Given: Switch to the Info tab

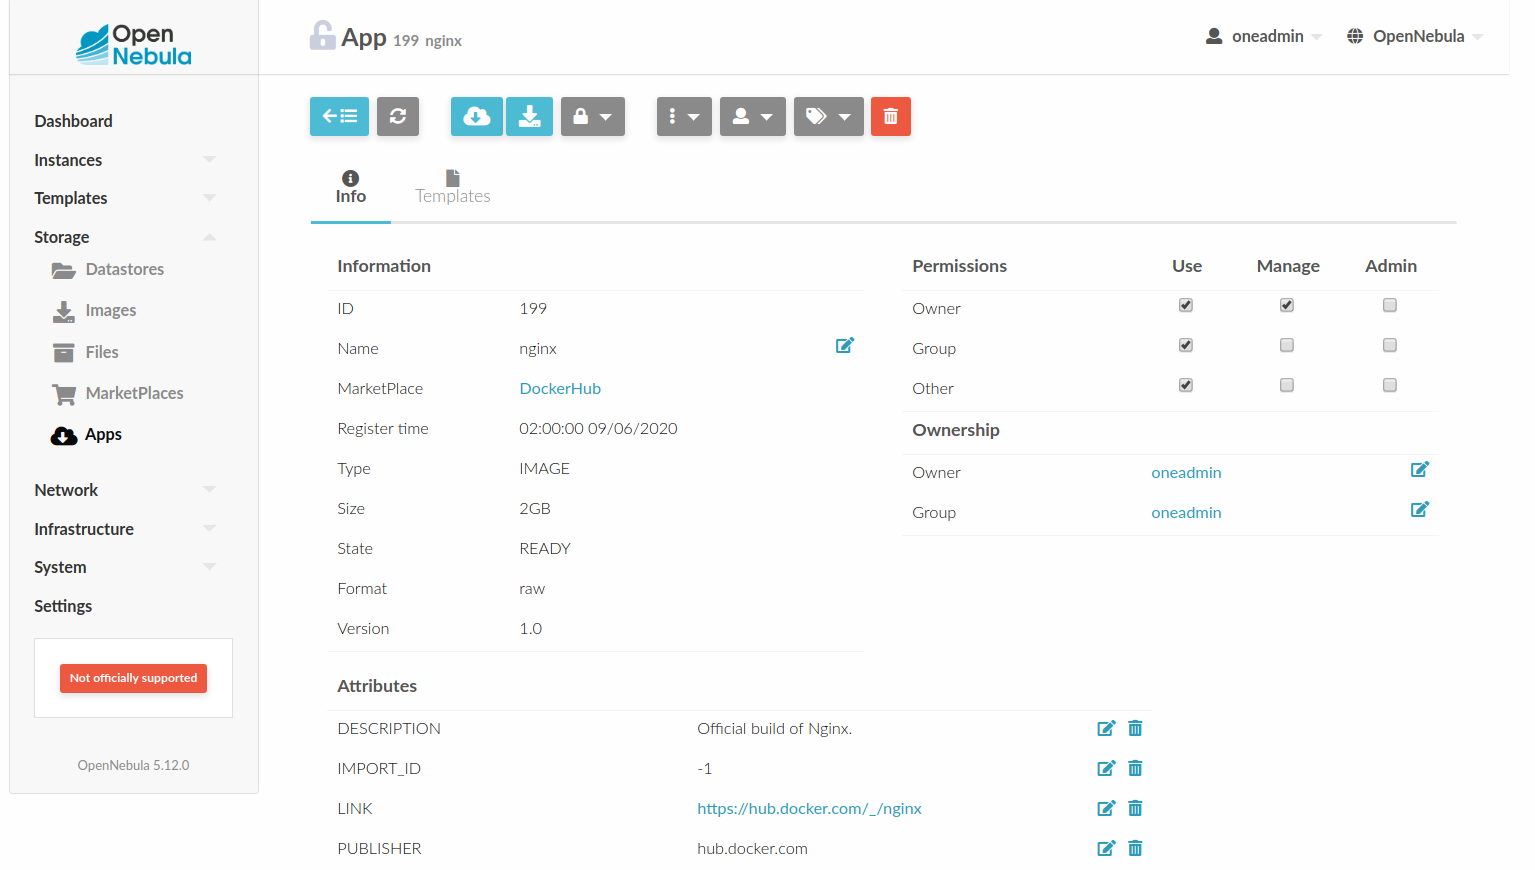Looking at the screenshot, I should pyautogui.click(x=350, y=187).
